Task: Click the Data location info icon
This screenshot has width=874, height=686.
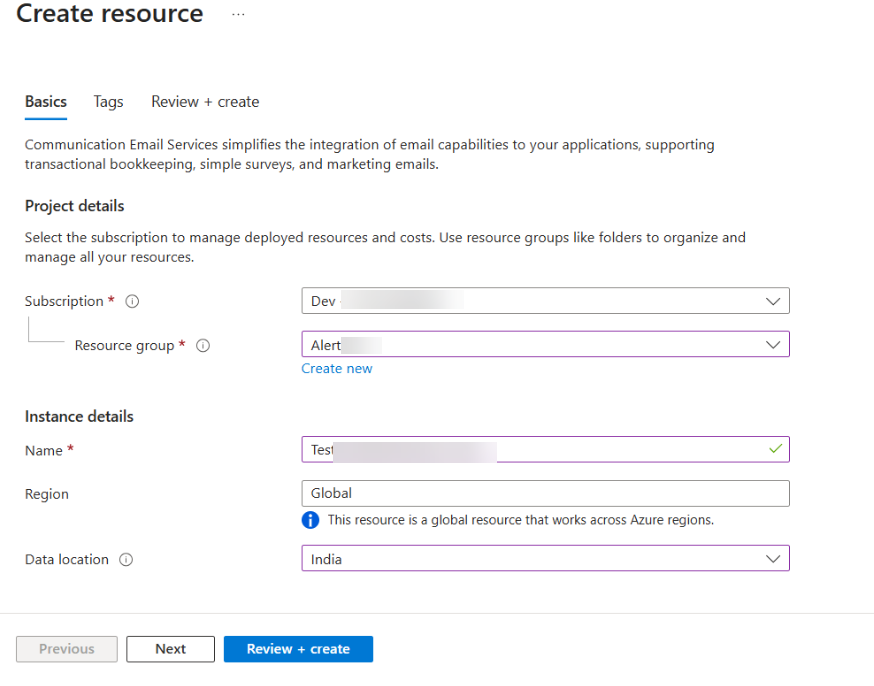Action: tap(126, 559)
